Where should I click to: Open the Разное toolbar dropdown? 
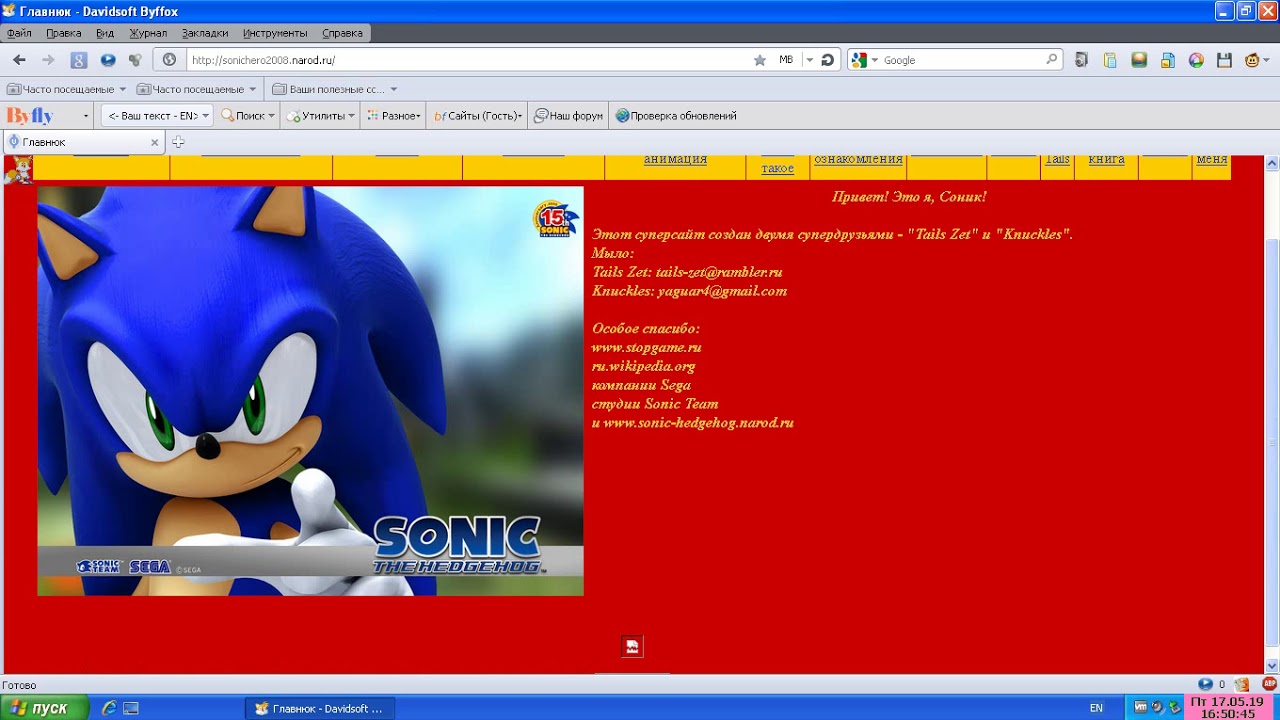click(394, 116)
